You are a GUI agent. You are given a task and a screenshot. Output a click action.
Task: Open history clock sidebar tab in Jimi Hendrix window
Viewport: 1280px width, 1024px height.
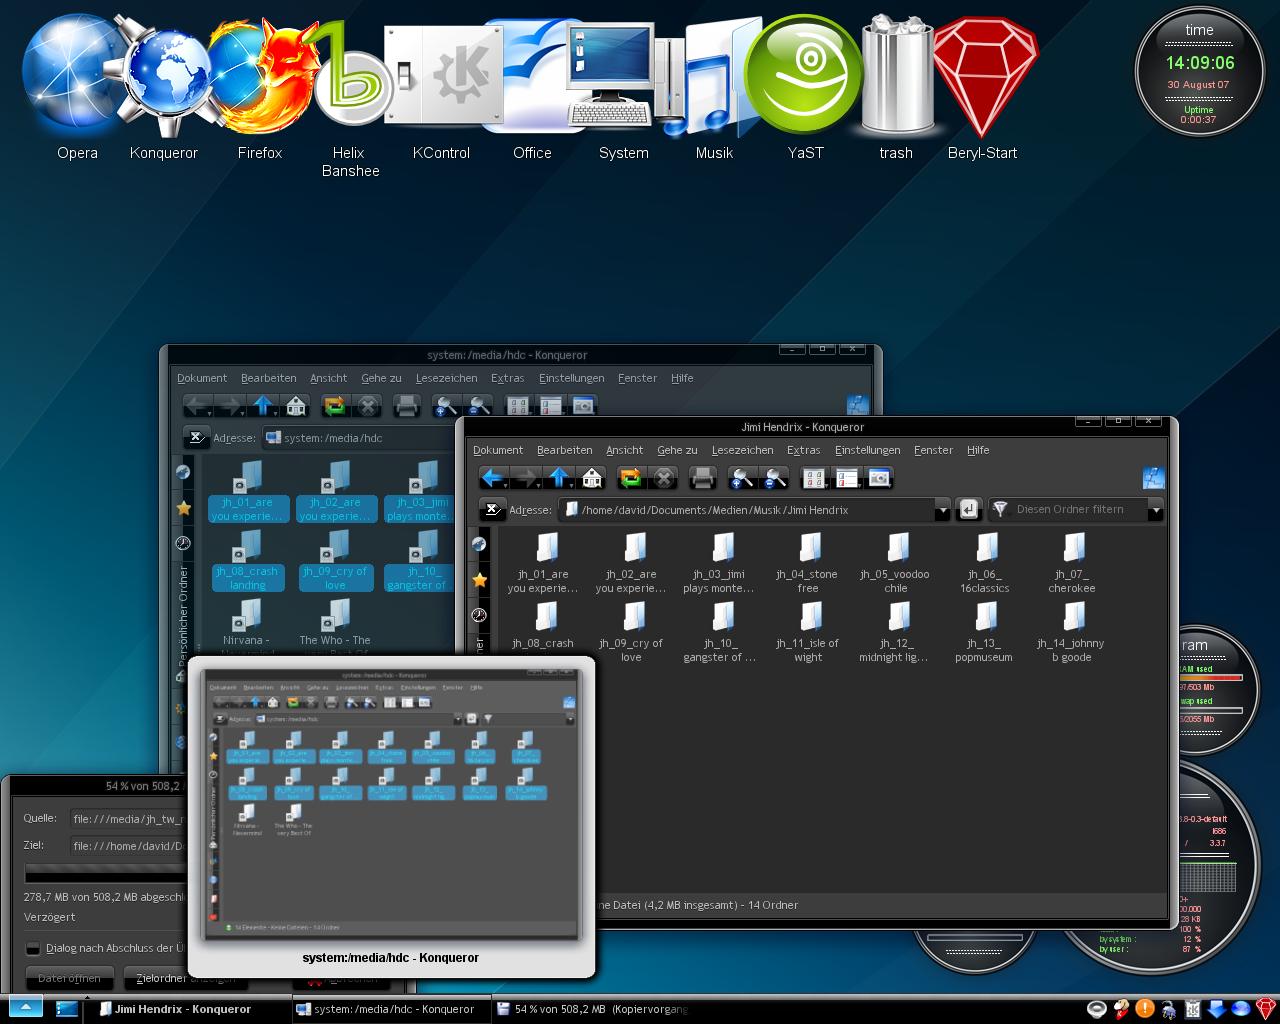coord(480,615)
